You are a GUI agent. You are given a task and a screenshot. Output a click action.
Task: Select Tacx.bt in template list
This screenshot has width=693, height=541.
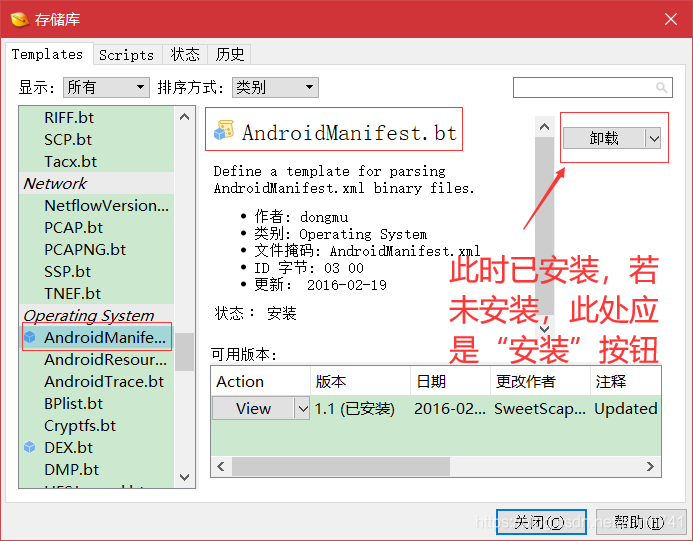tap(96, 161)
